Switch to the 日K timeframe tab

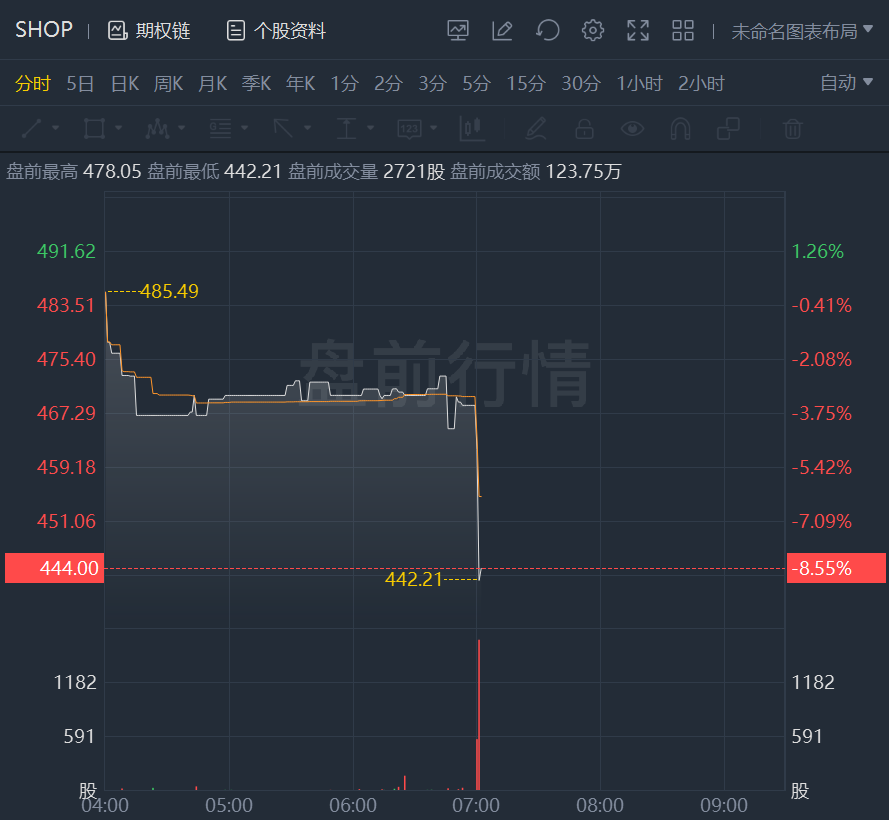click(125, 83)
